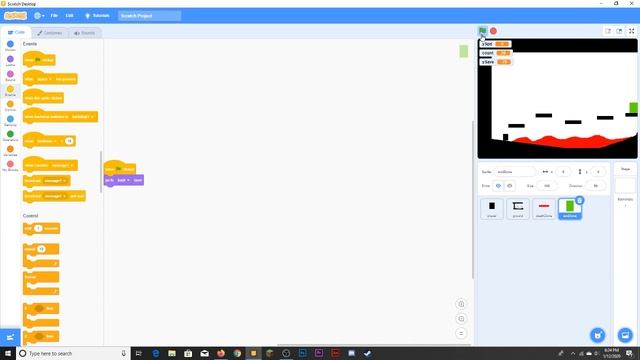640x360 pixels.
Task: Switch to the Costumes tab
Action: pyautogui.click(x=50, y=33)
